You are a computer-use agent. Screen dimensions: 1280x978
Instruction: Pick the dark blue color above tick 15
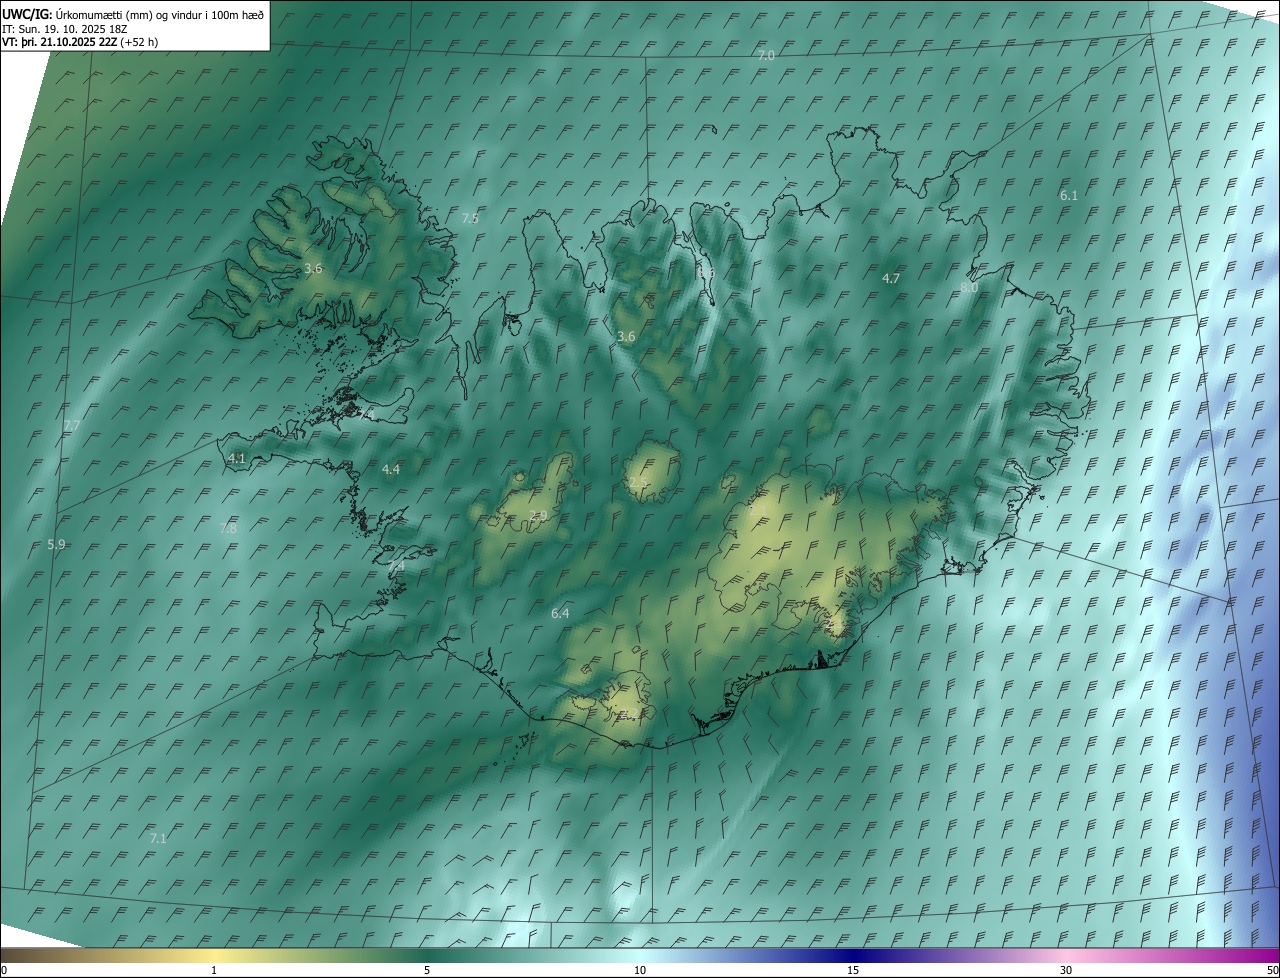pyautogui.click(x=853, y=955)
